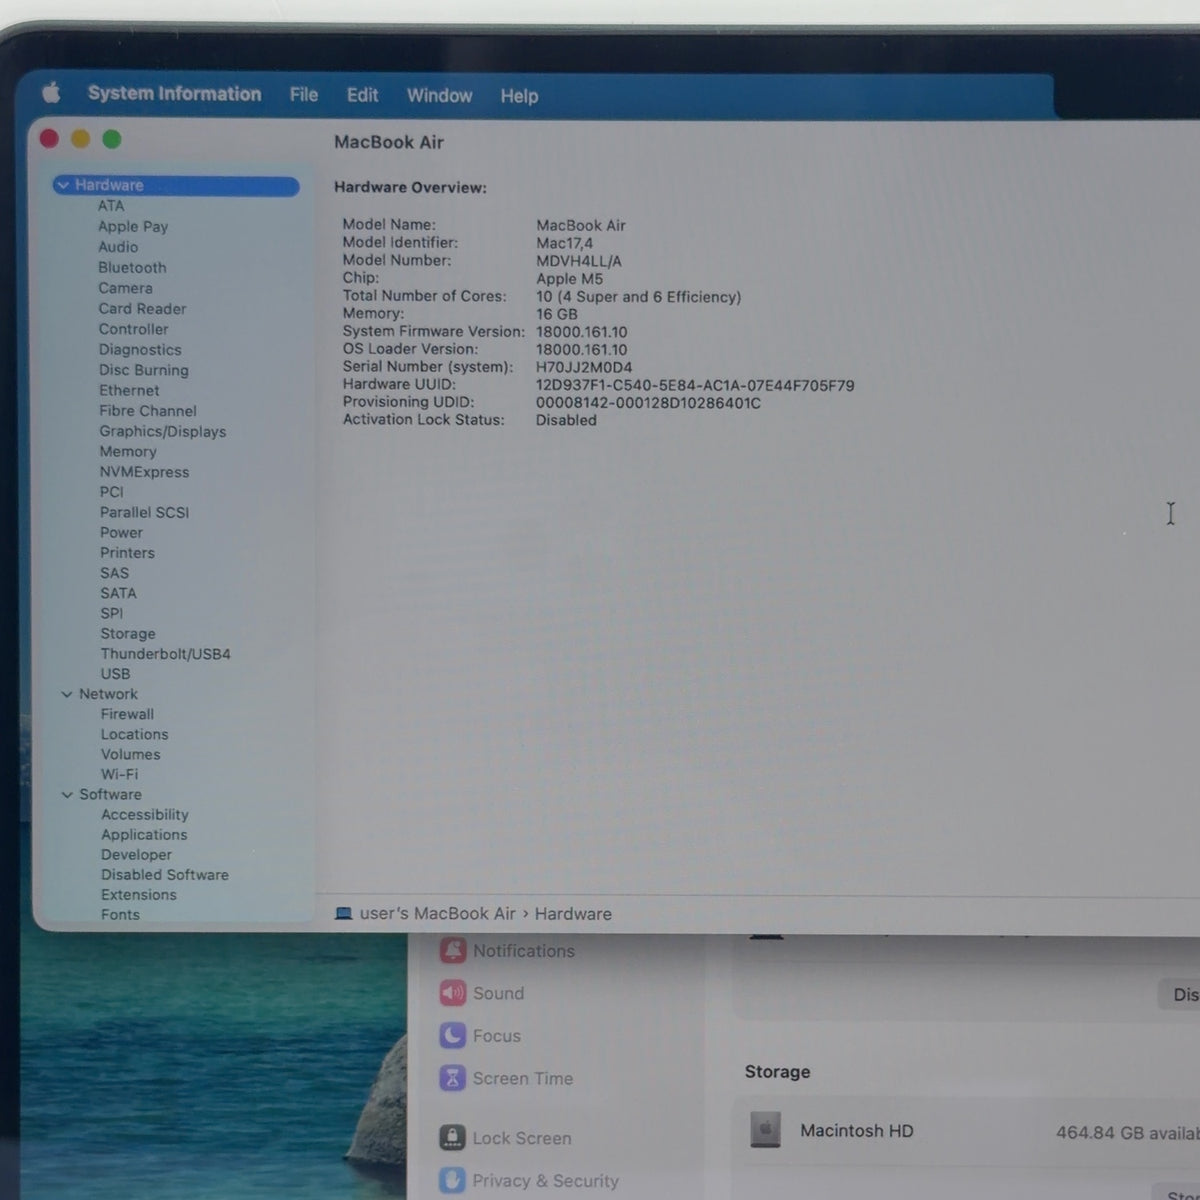The height and width of the screenshot is (1200, 1200).
Task: Collapse the Software section
Action: click(x=67, y=795)
